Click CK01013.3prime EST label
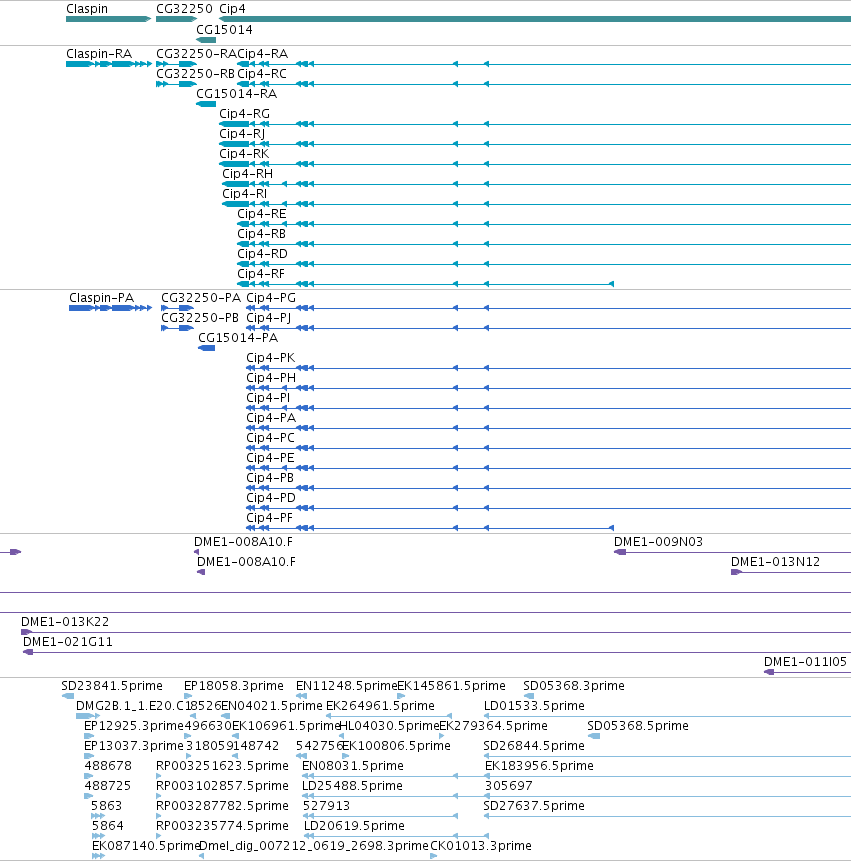 pyautogui.click(x=481, y=846)
